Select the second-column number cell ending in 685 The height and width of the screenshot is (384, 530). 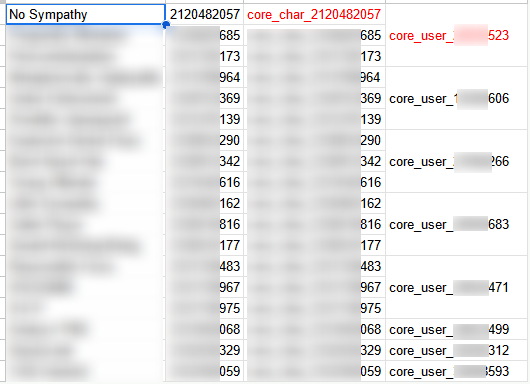click(x=204, y=35)
